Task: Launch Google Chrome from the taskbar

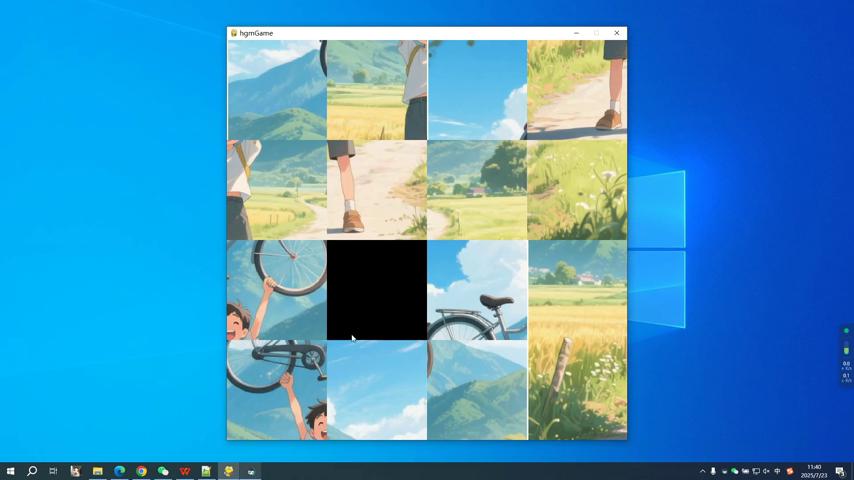Action: pyautogui.click(x=141, y=471)
